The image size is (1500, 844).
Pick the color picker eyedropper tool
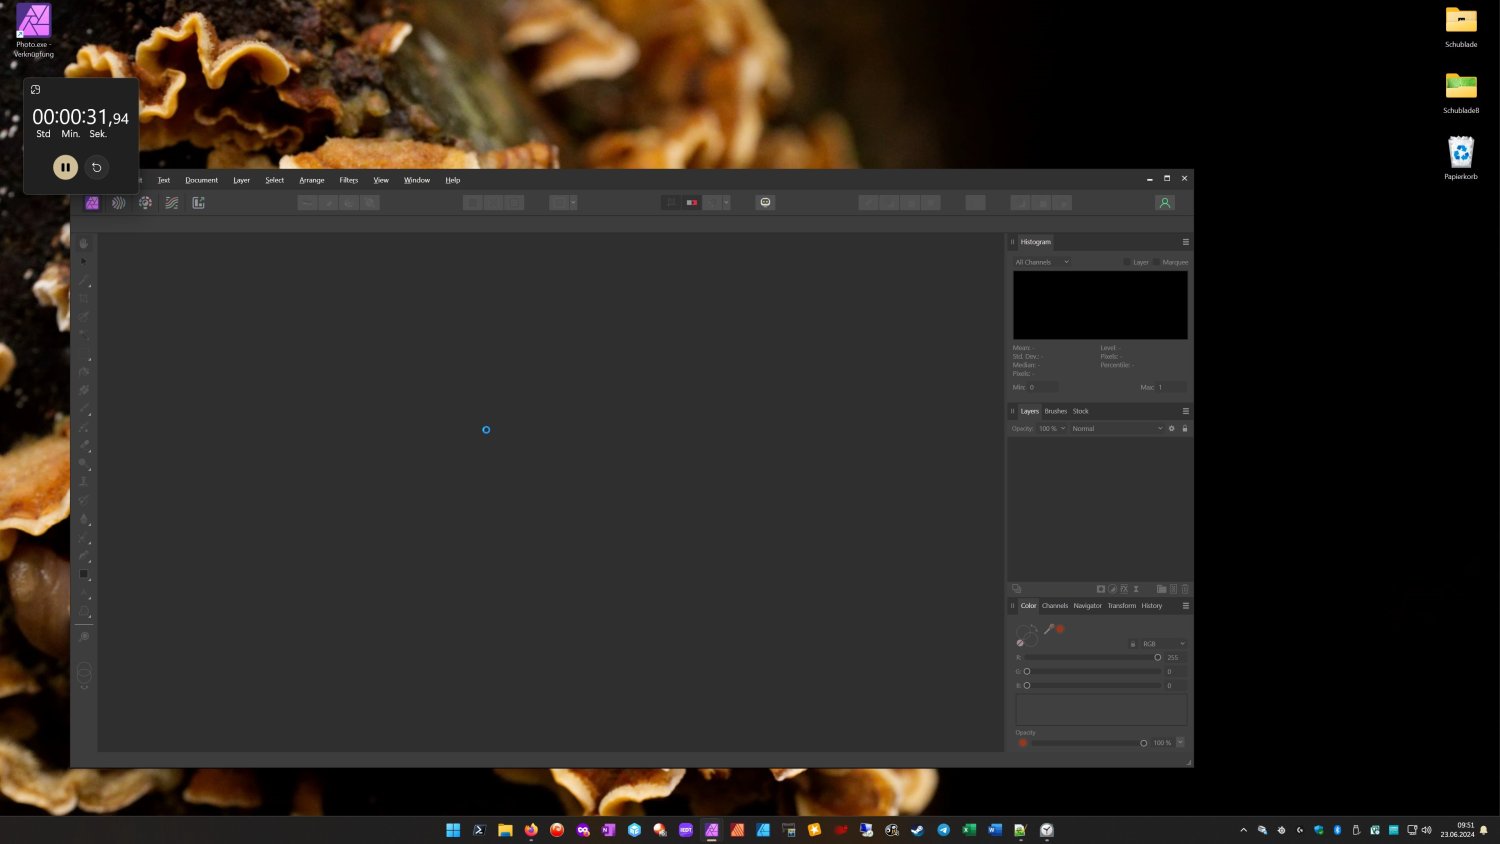tap(1048, 629)
